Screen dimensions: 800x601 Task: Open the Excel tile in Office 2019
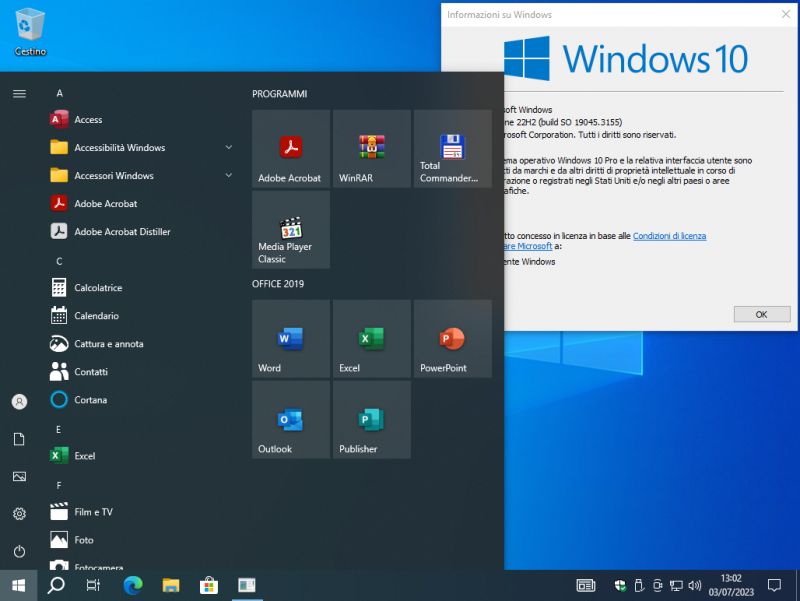point(372,339)
